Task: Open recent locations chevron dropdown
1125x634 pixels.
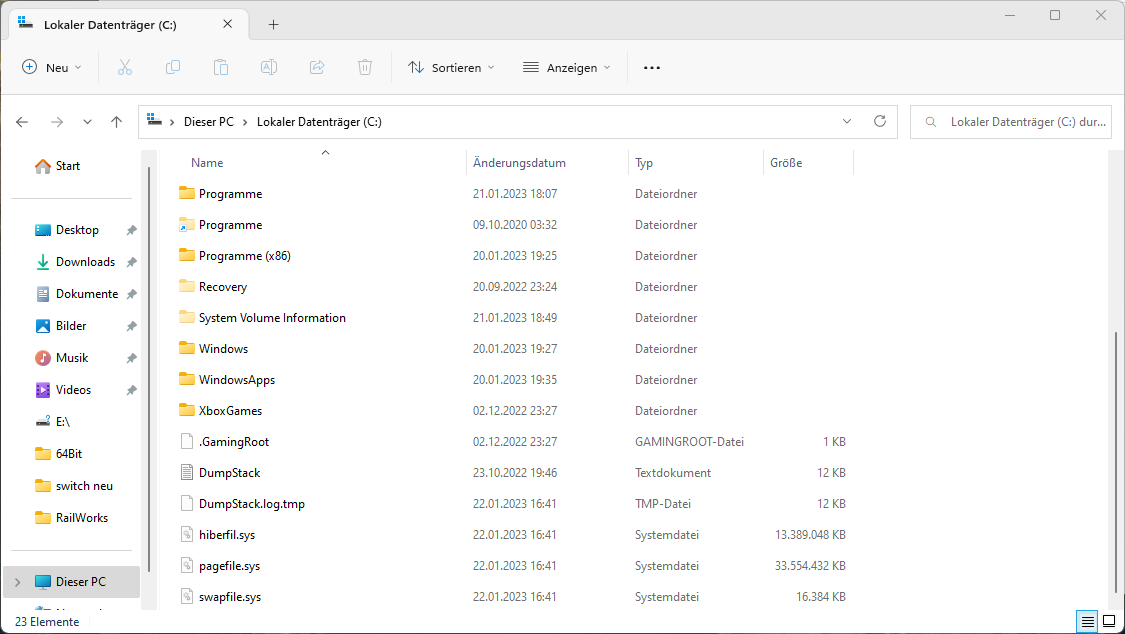Action: coord(87,122)
